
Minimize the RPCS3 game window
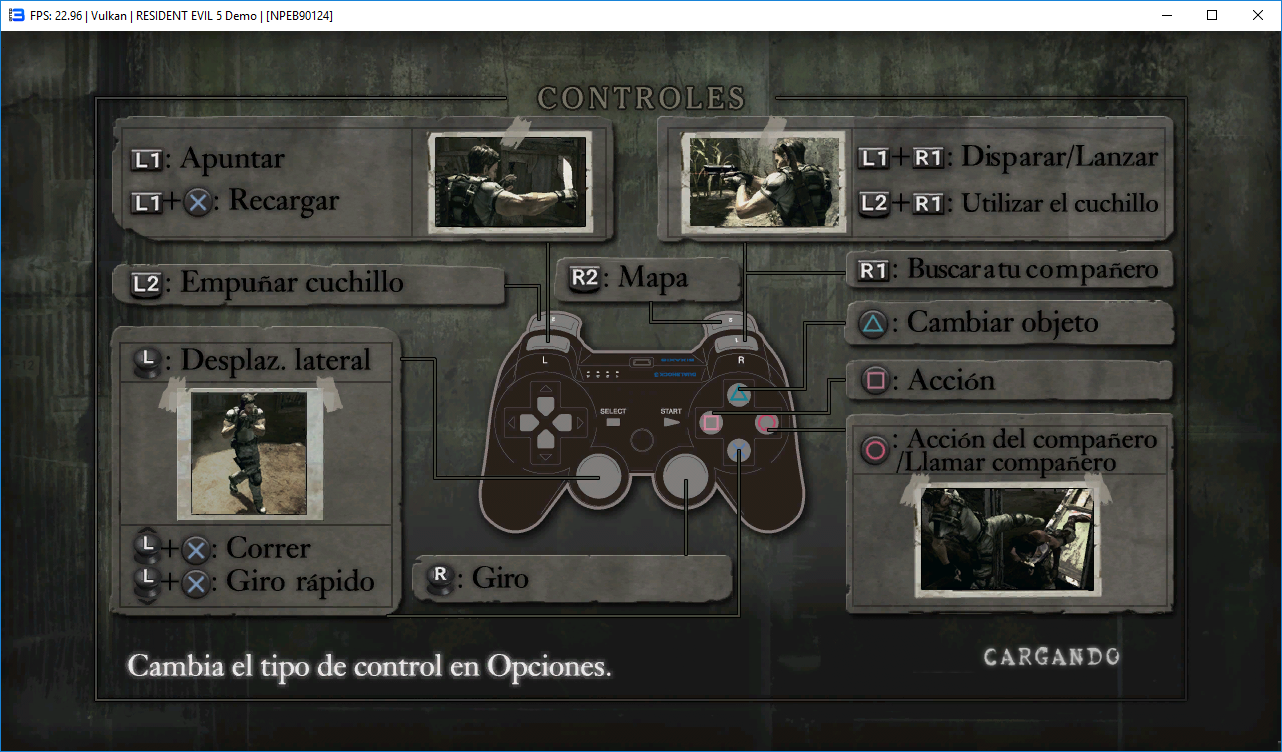coord(1166,15)
